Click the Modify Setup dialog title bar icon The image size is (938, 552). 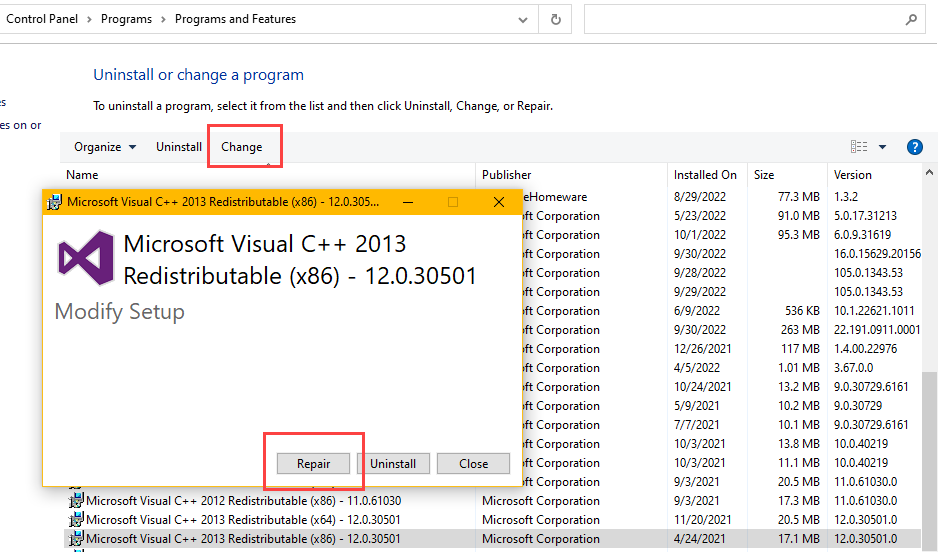[54, 202]
